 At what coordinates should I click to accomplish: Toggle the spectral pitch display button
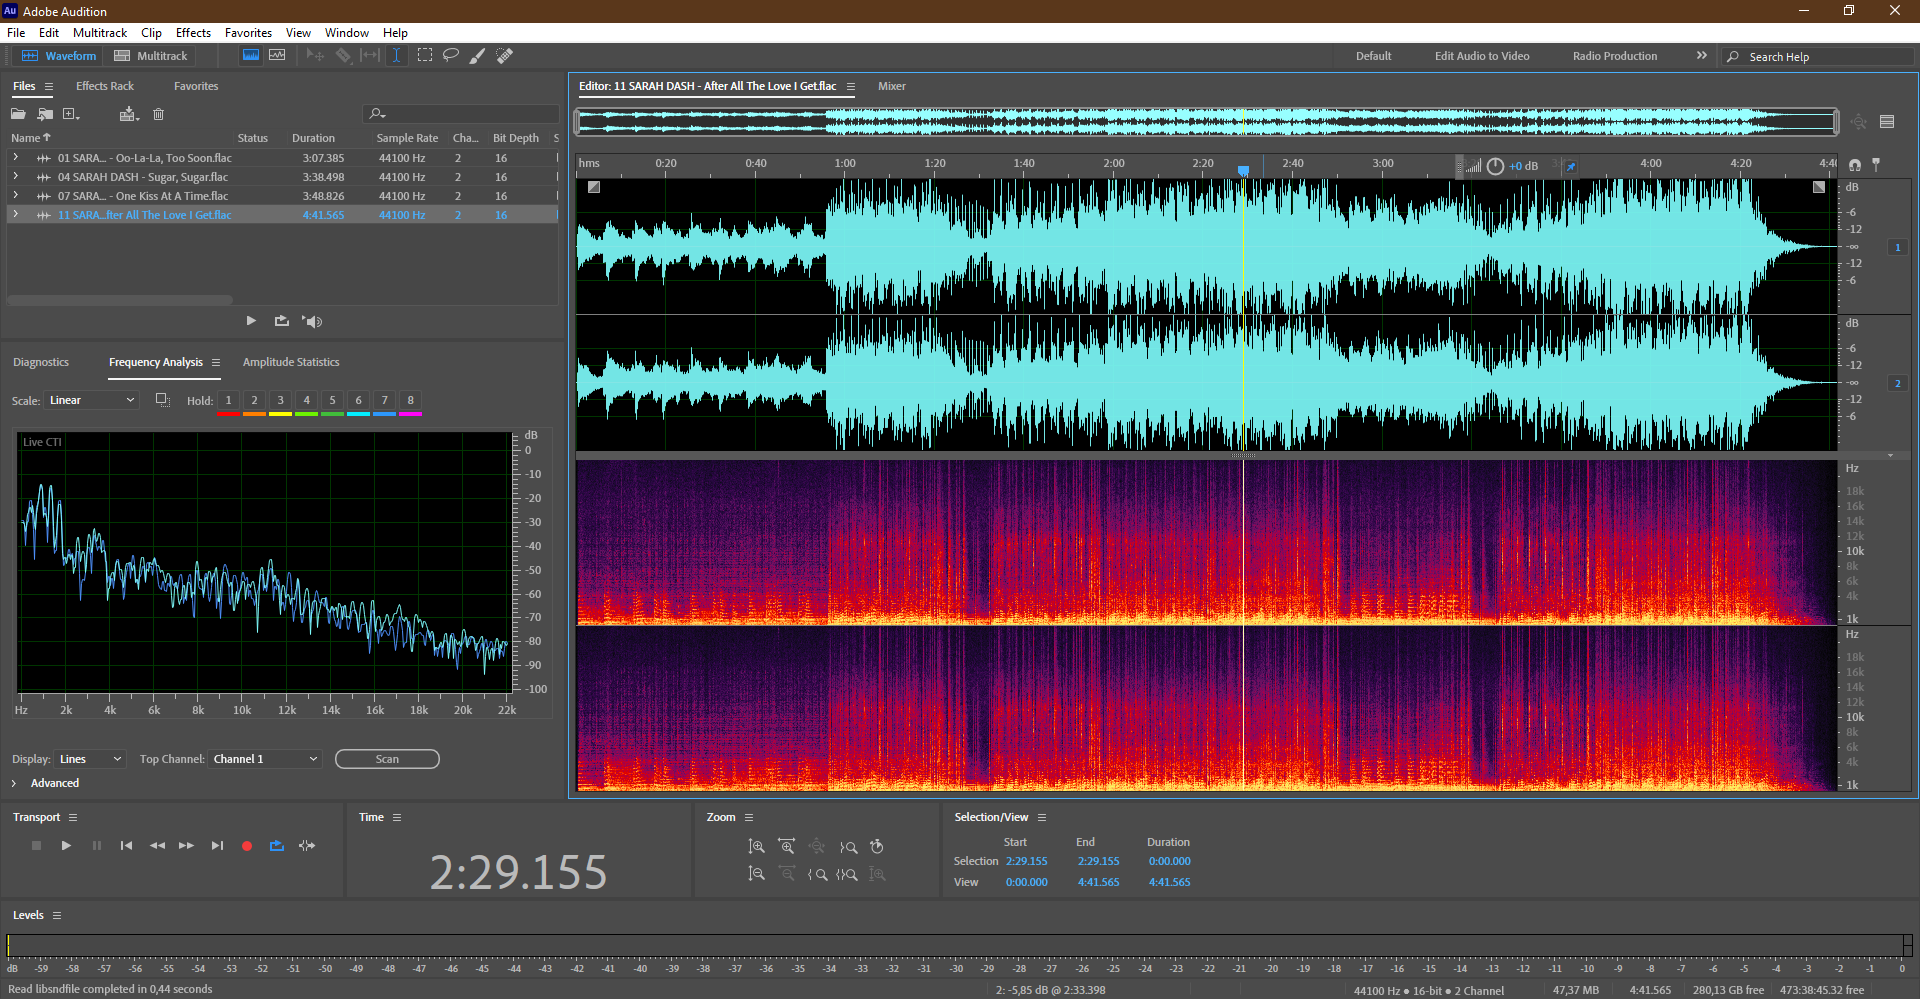coord(277,55)
